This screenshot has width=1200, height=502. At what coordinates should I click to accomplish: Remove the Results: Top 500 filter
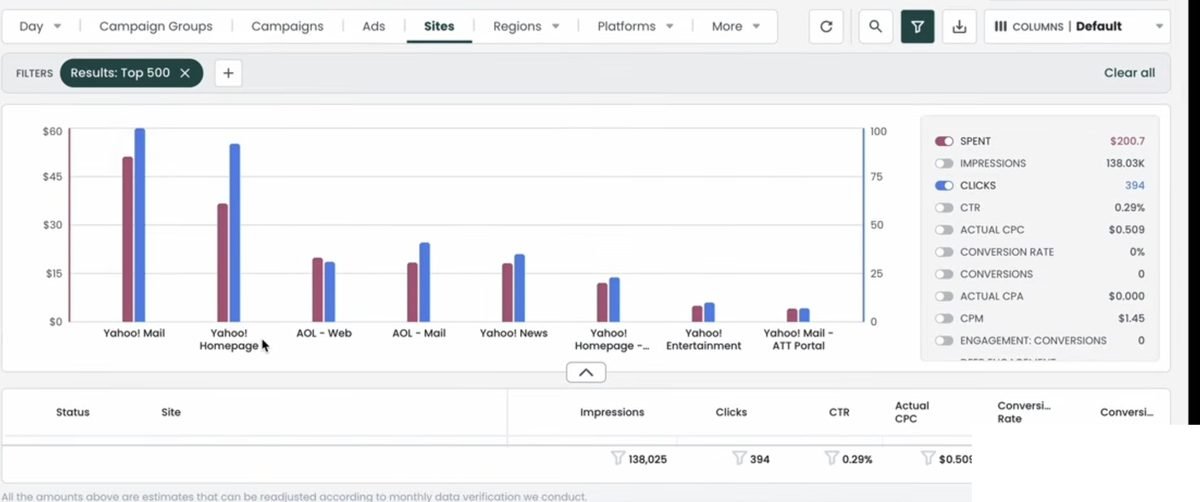[185, 73]
